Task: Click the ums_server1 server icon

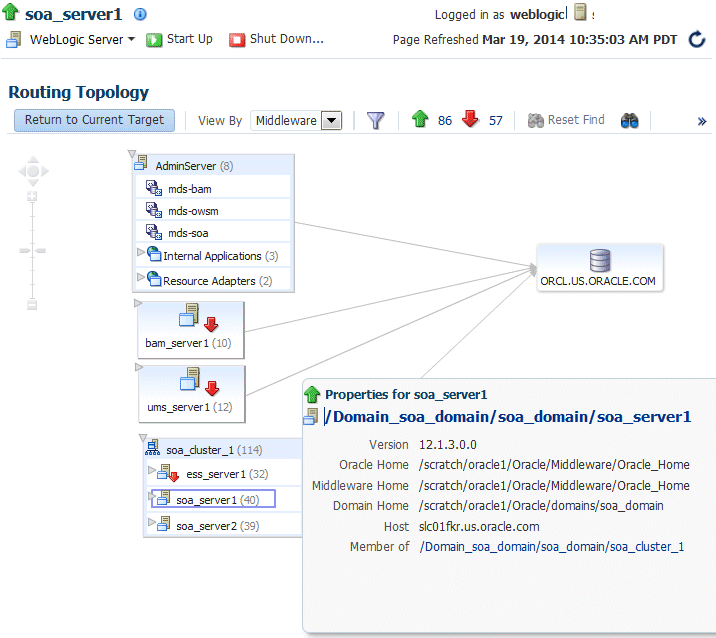Action: (190, 379)
